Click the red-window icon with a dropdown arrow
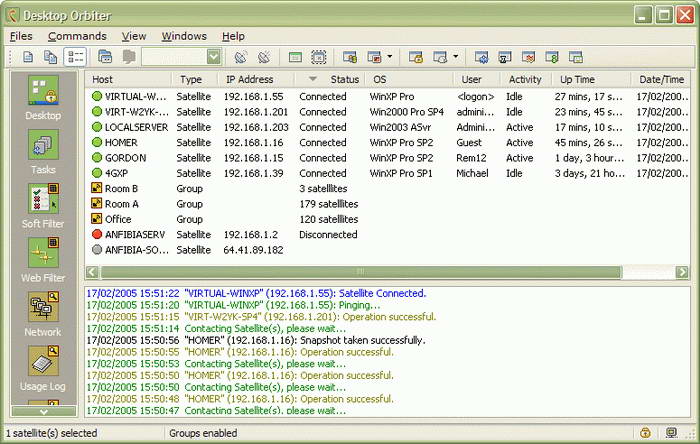The height and width of the screenshot is (444, 700). (374, 57)
